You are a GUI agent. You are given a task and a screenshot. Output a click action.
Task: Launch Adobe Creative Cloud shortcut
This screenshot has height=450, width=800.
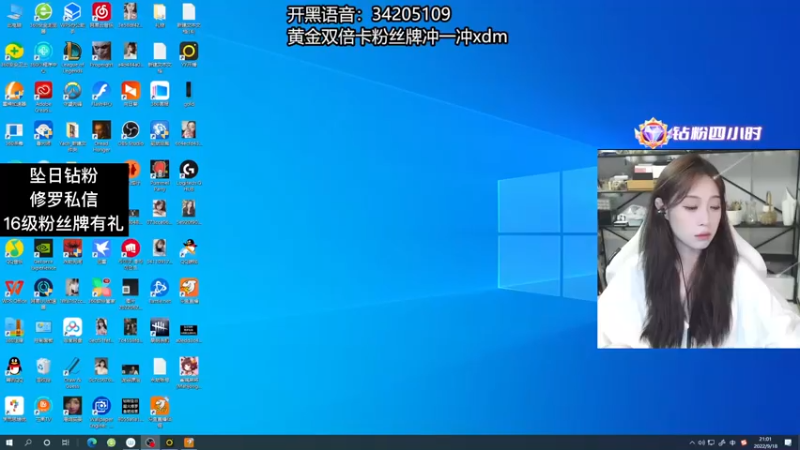click(43, 97)
